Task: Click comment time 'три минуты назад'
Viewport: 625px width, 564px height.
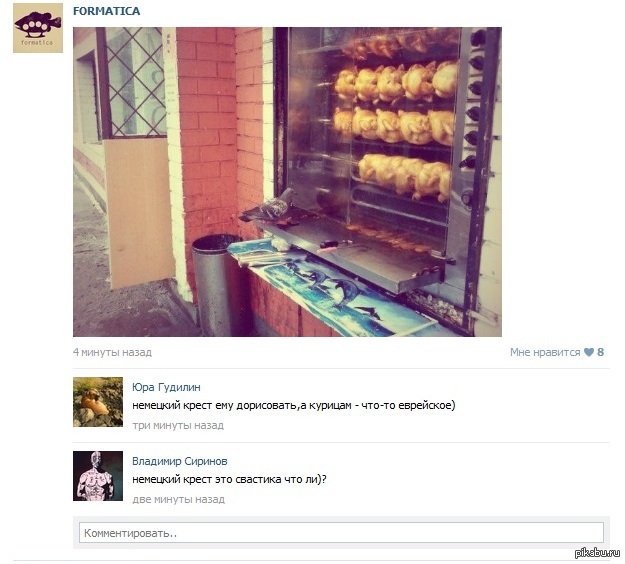Action: pyautogui.click(x=178, y=425)
